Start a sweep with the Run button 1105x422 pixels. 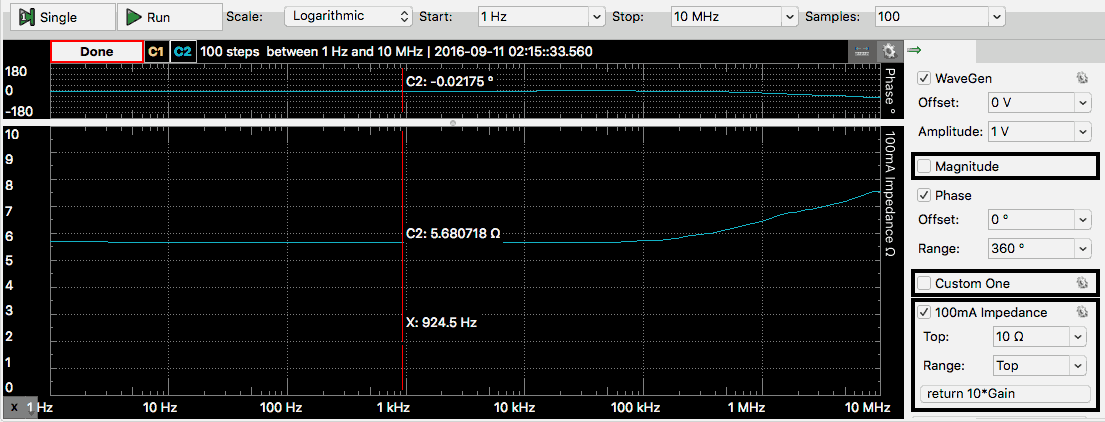click(168, 17)
